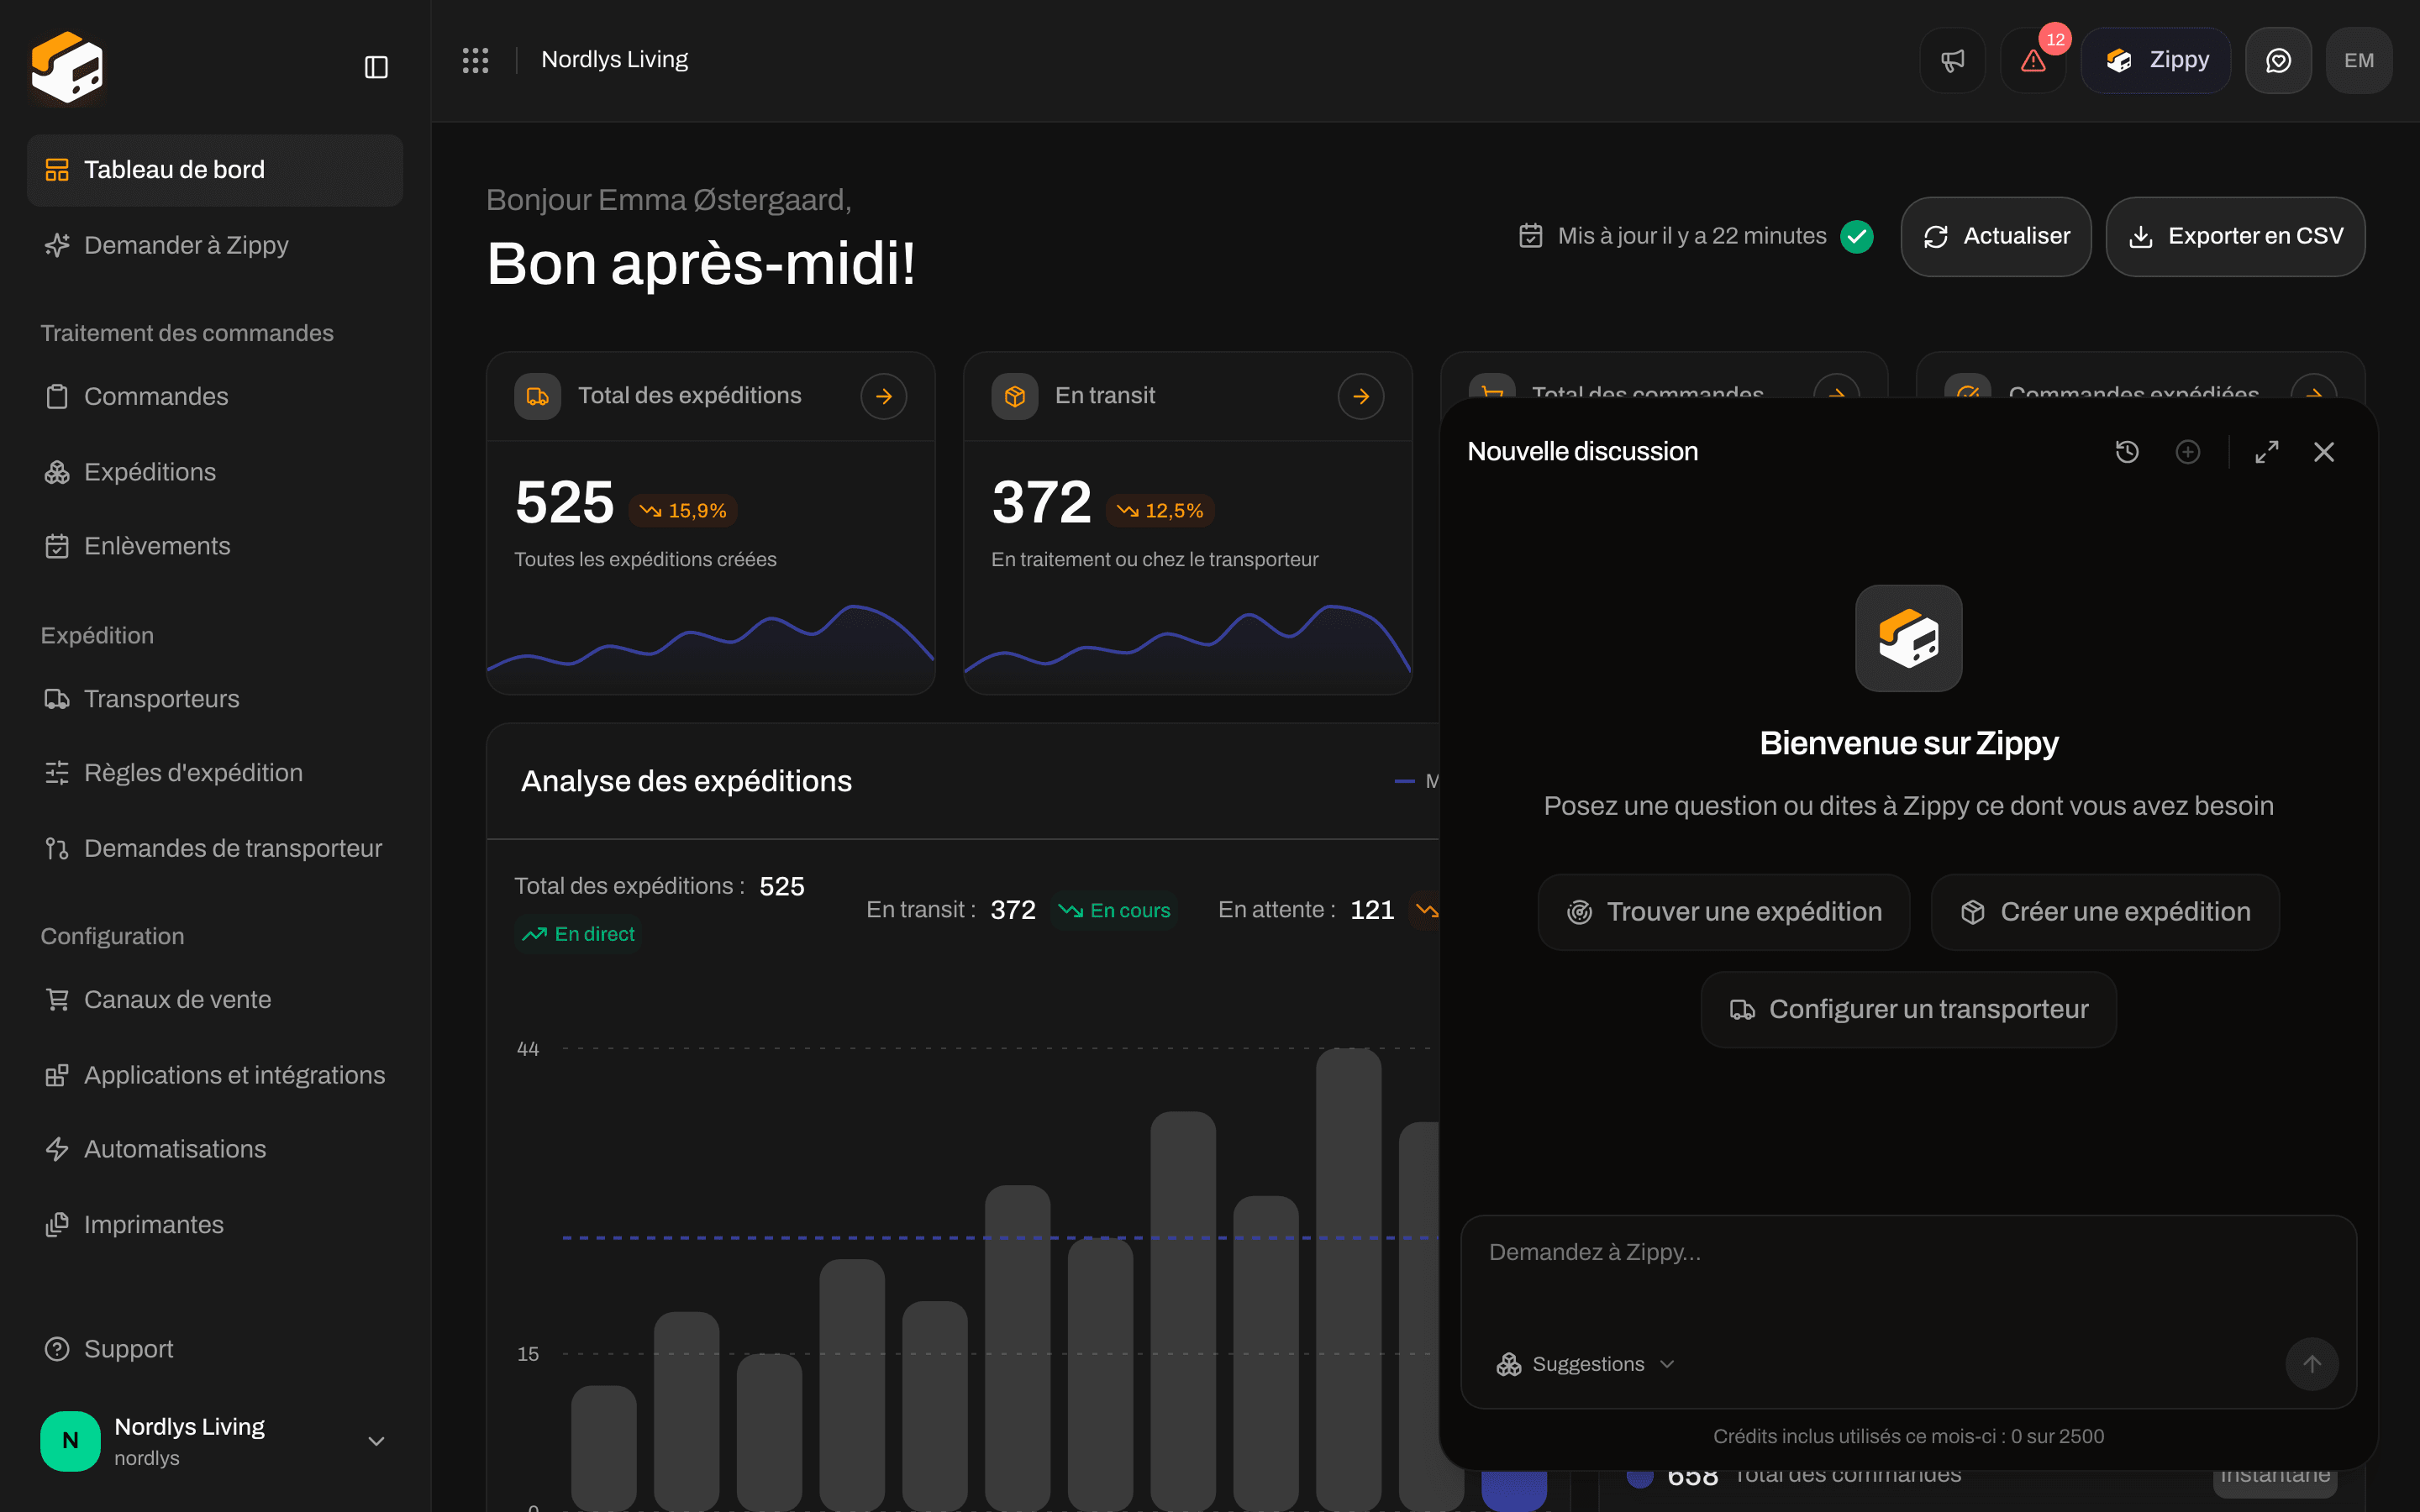Choose Trouver une expédition suggestion
This screenshot has height=1512, width=2420.
pyautogui.click(x=1724, y=912)
